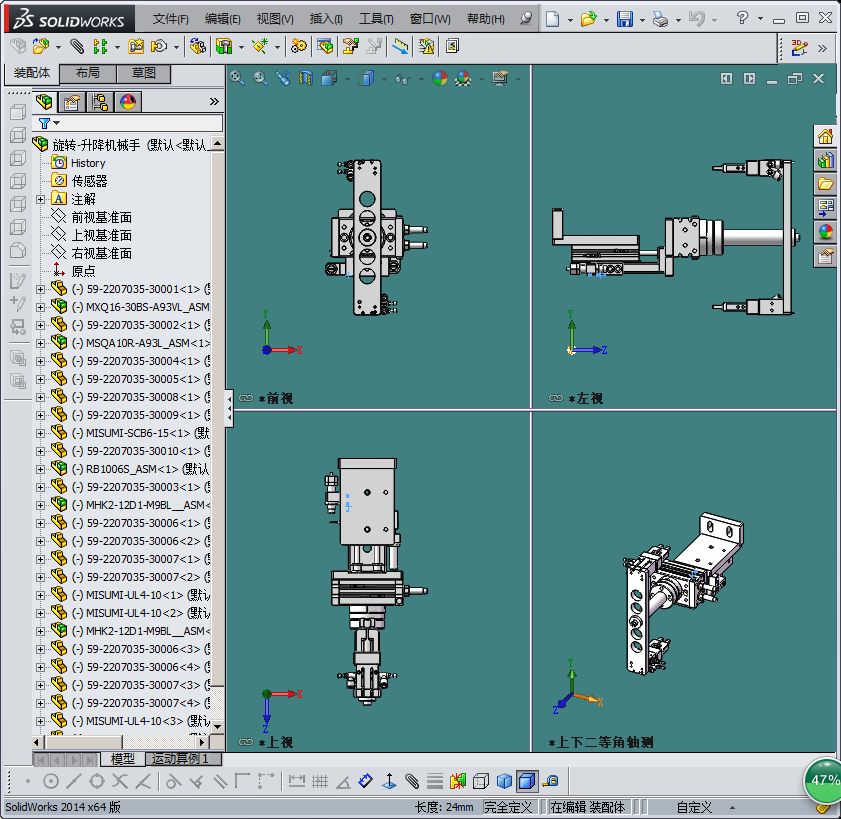Switch to the PropertyManager tab icon
Image resolution: width=841 pixels, height=819 pixels.
tap(72, 101)
